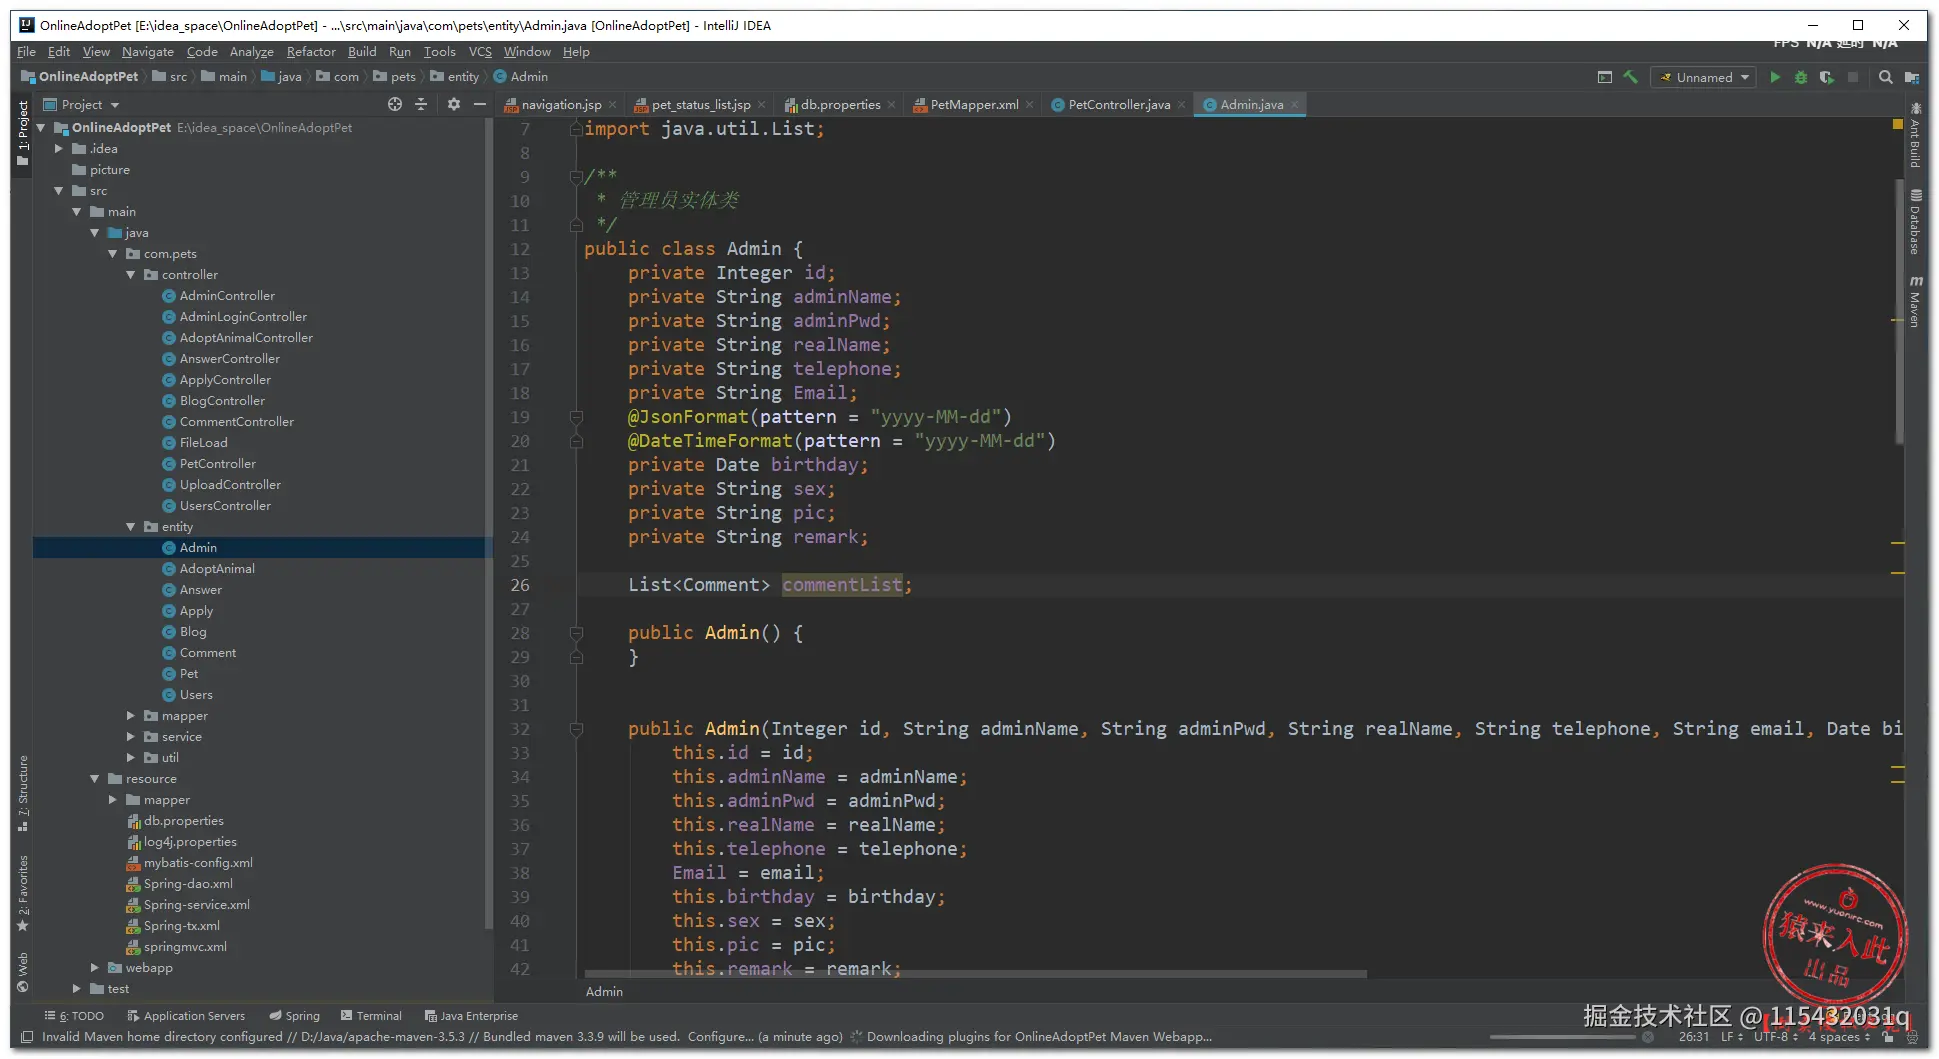
Task: Open Search Everywhere magnifier icon
Action: [1885, 77]
